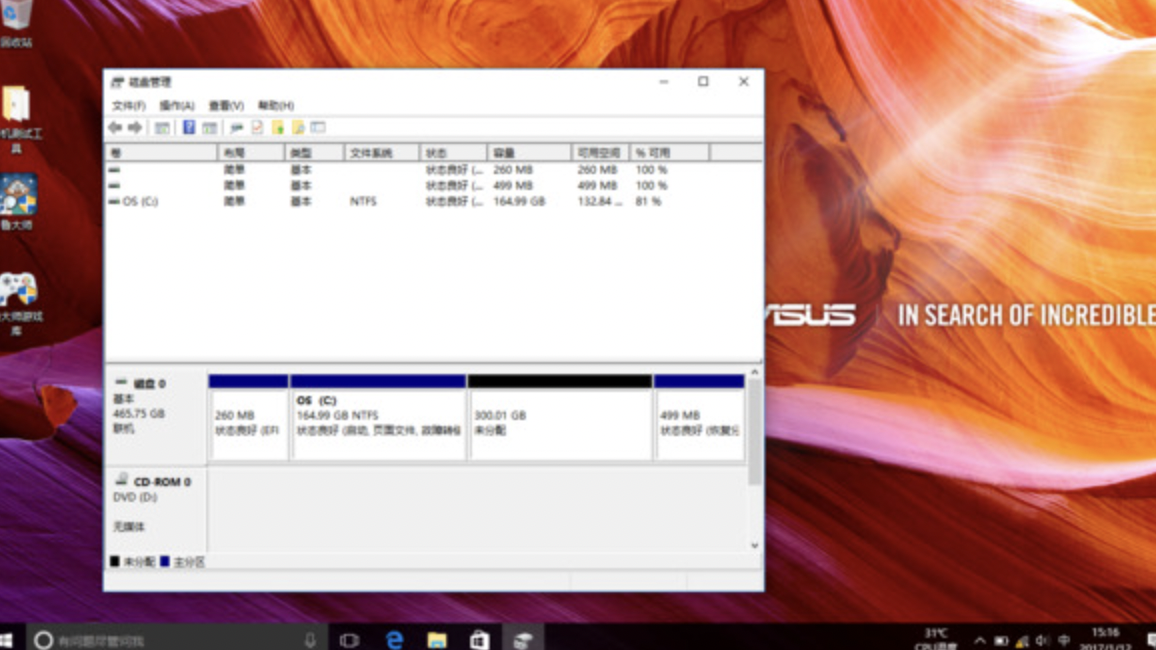Screen dimensions: 1156x650
Task: Click the Cortana microphone icon
Action: 310,640
